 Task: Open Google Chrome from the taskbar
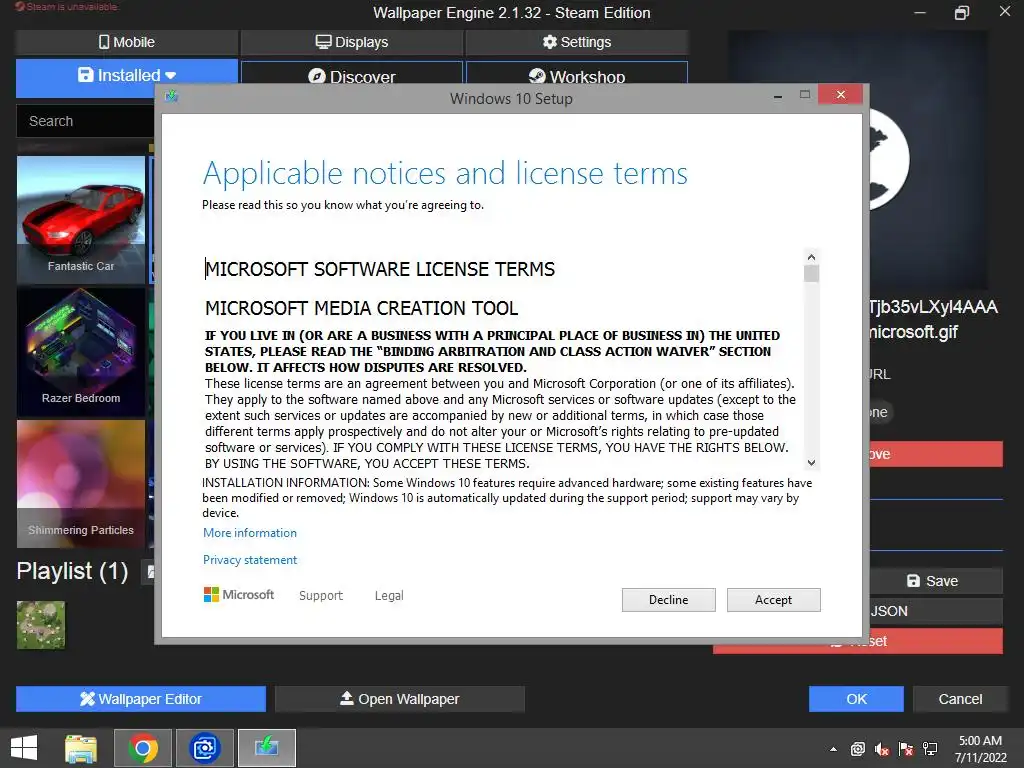coord(143,748)
